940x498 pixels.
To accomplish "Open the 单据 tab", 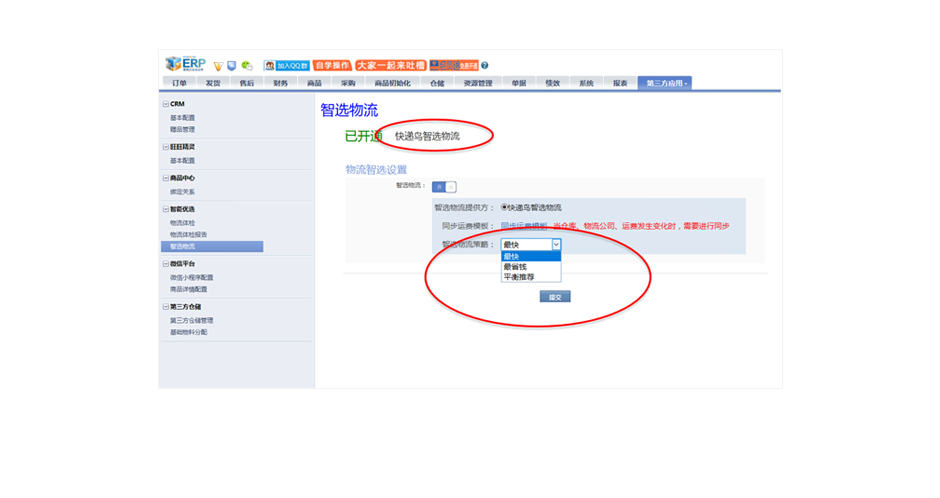I will (x=519, y=83).
